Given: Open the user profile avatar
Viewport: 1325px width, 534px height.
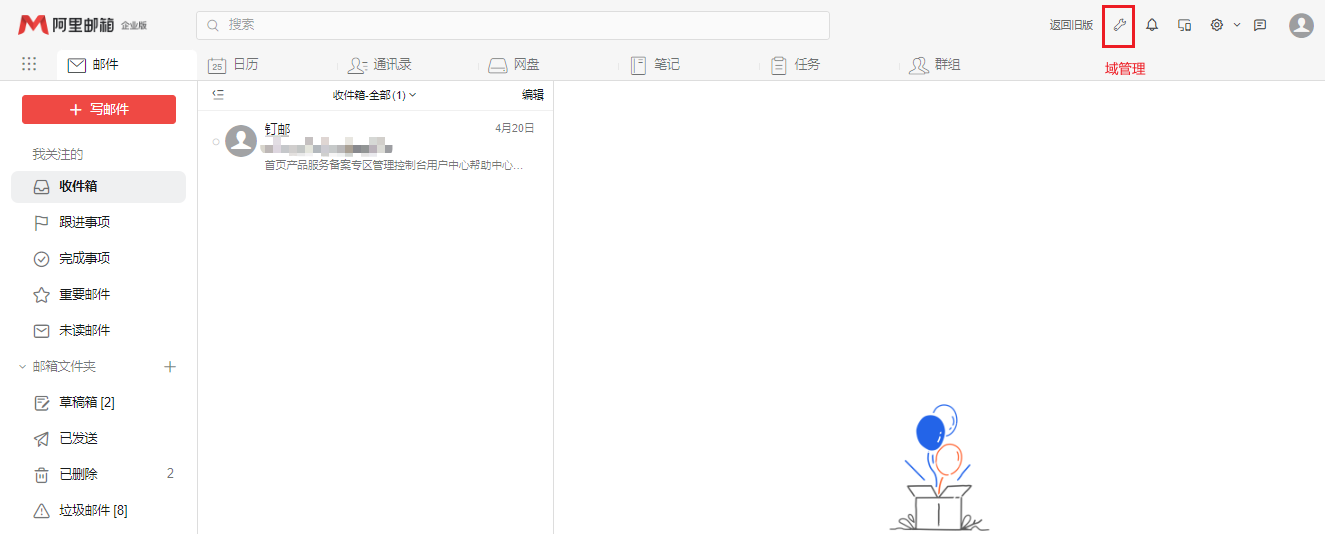Looking at the screenshot, I should coord(1301,25).
